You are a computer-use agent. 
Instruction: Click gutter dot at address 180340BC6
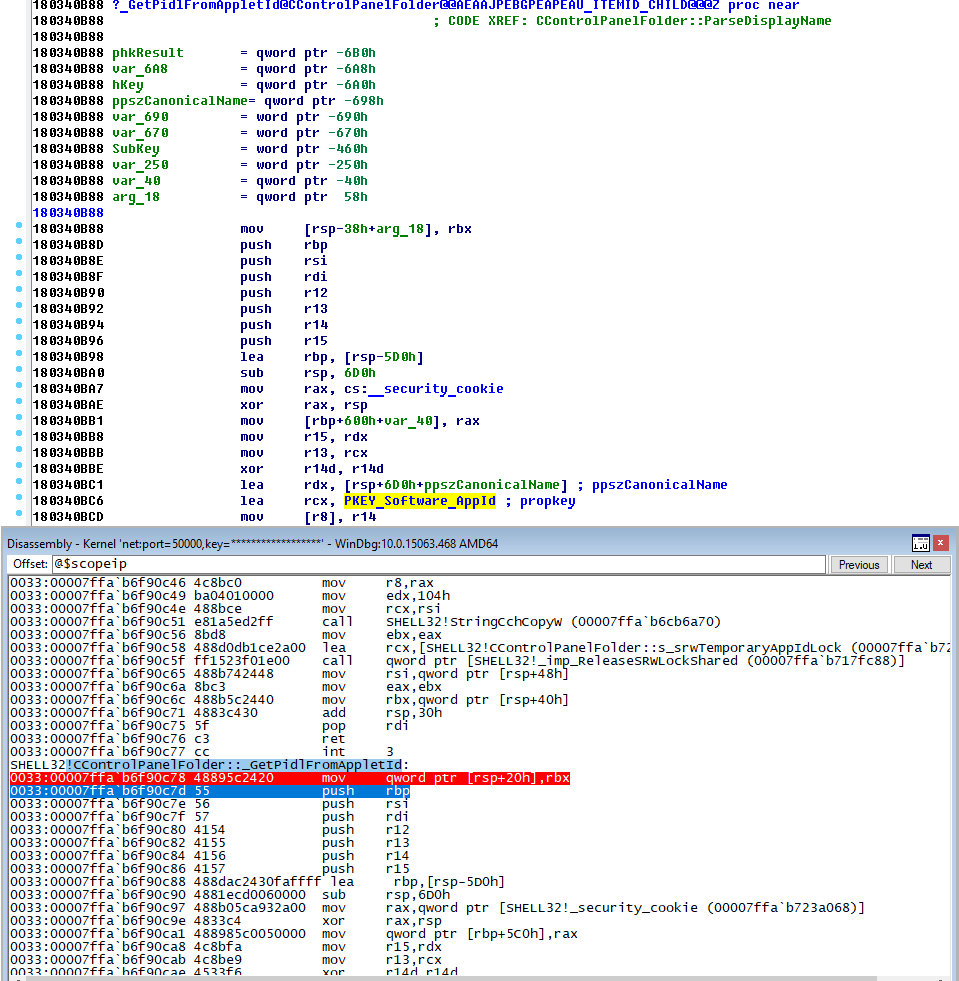click(x=19, y=500)
